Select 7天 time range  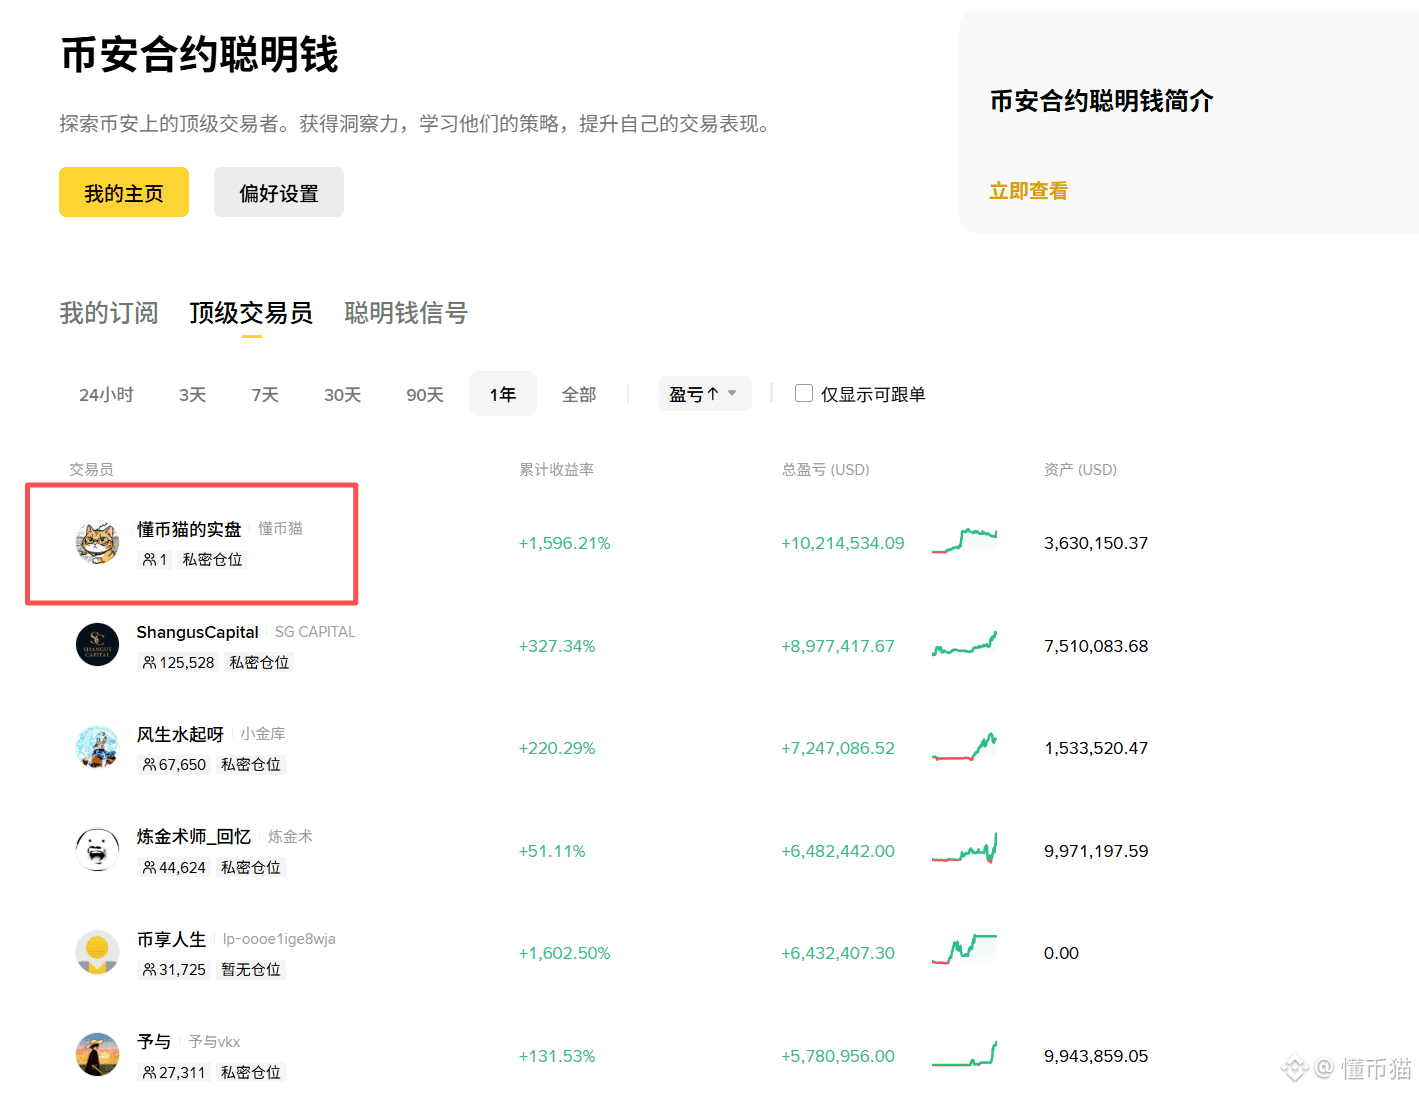[265, 395]
